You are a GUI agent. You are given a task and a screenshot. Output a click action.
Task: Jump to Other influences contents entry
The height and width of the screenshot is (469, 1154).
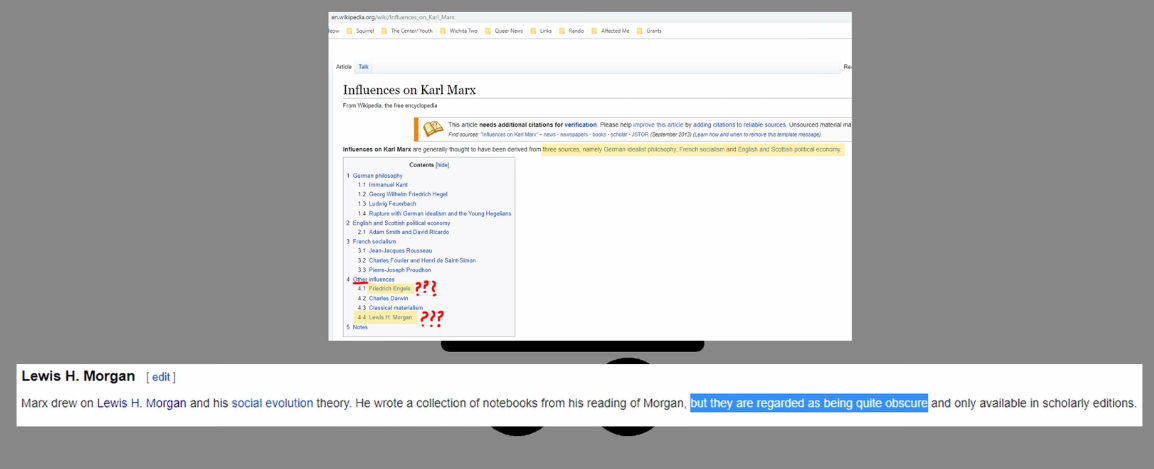click(373, 280)
